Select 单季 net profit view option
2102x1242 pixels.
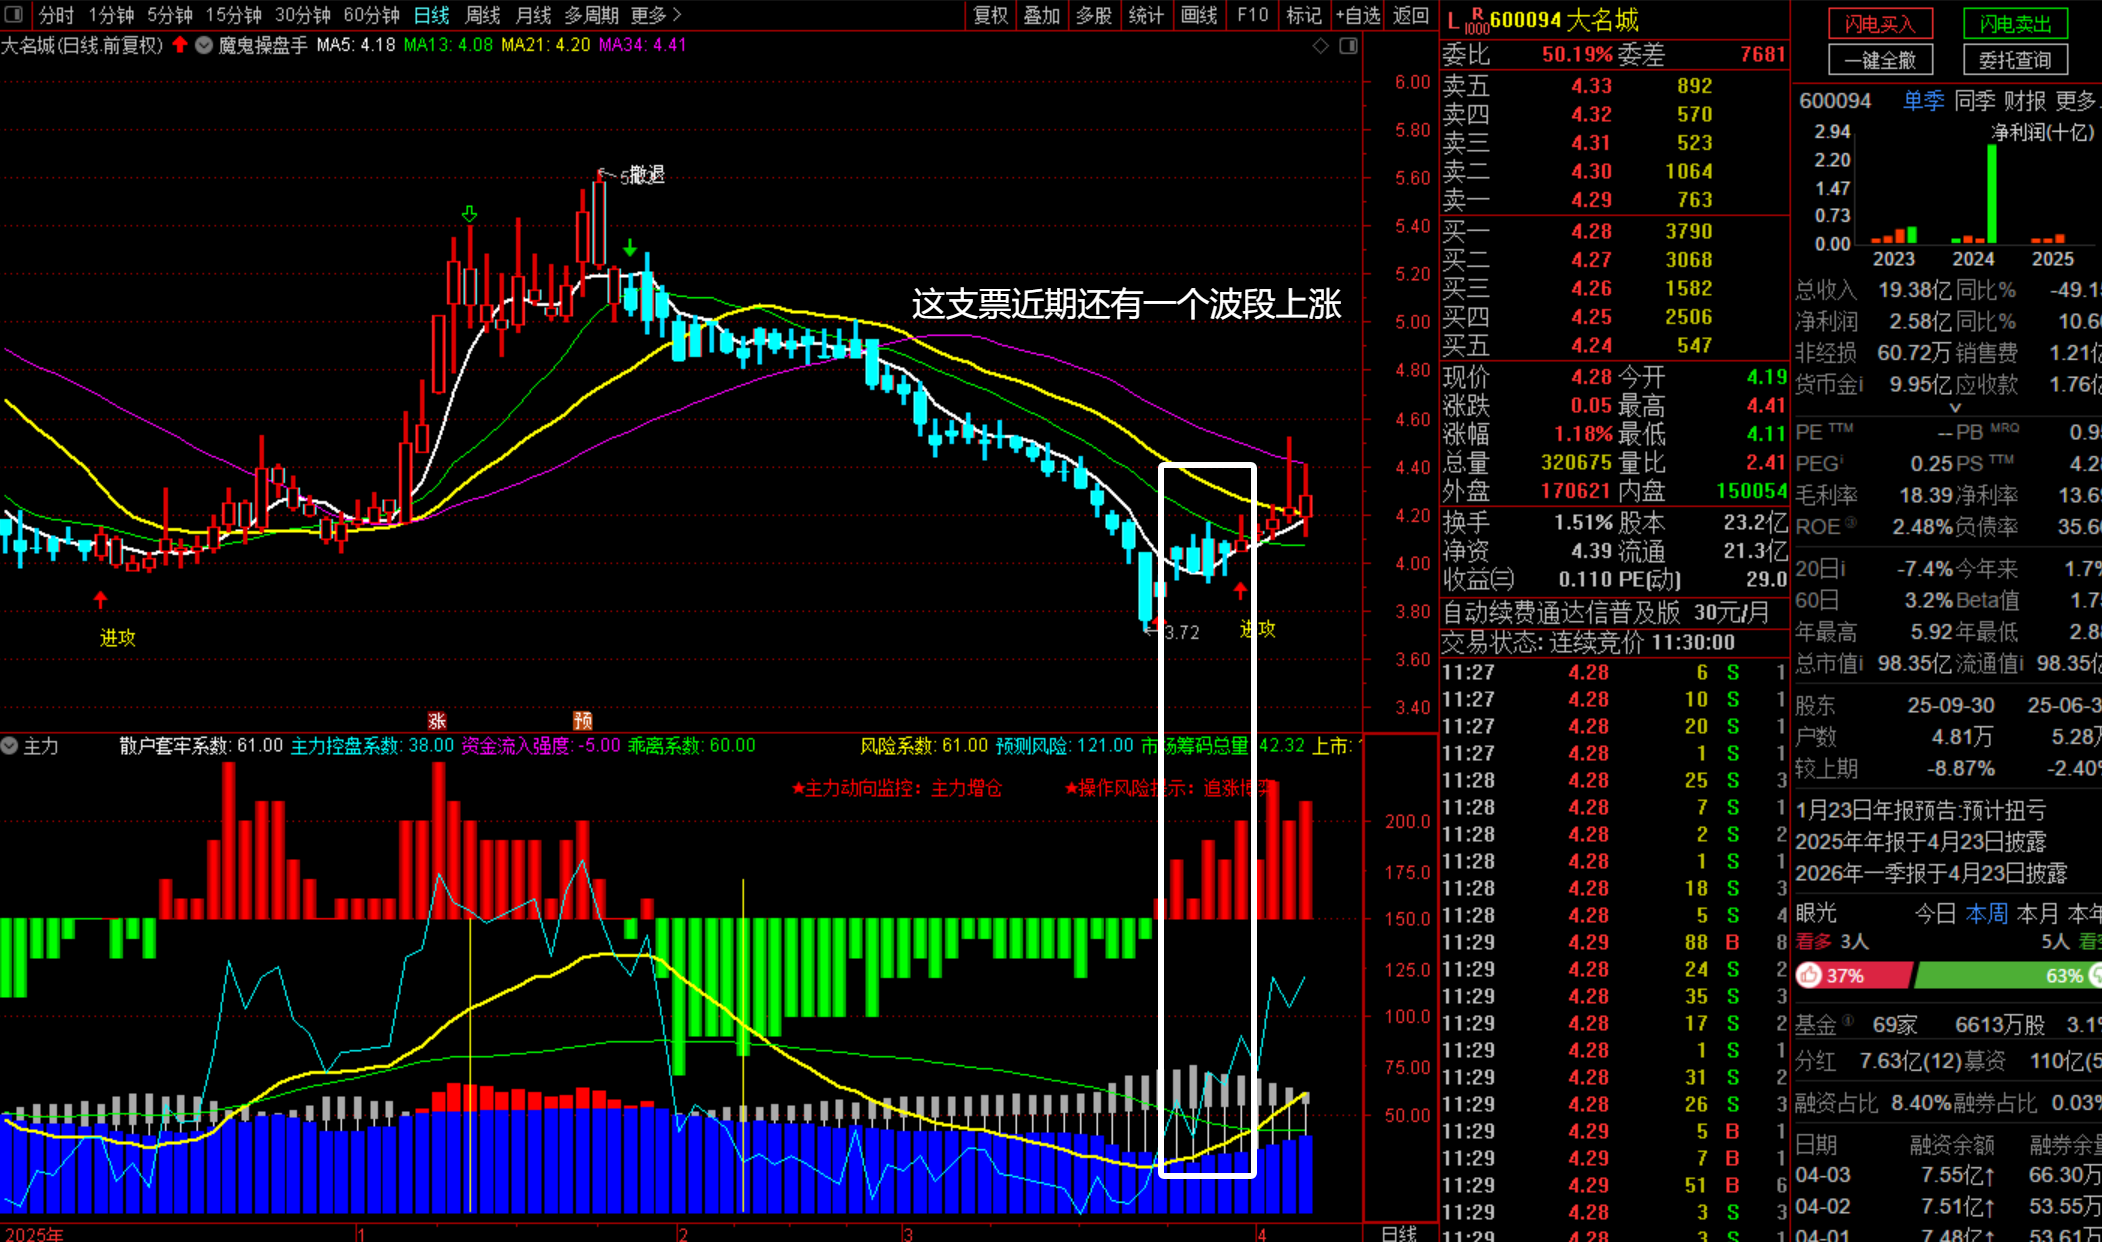1923,100
